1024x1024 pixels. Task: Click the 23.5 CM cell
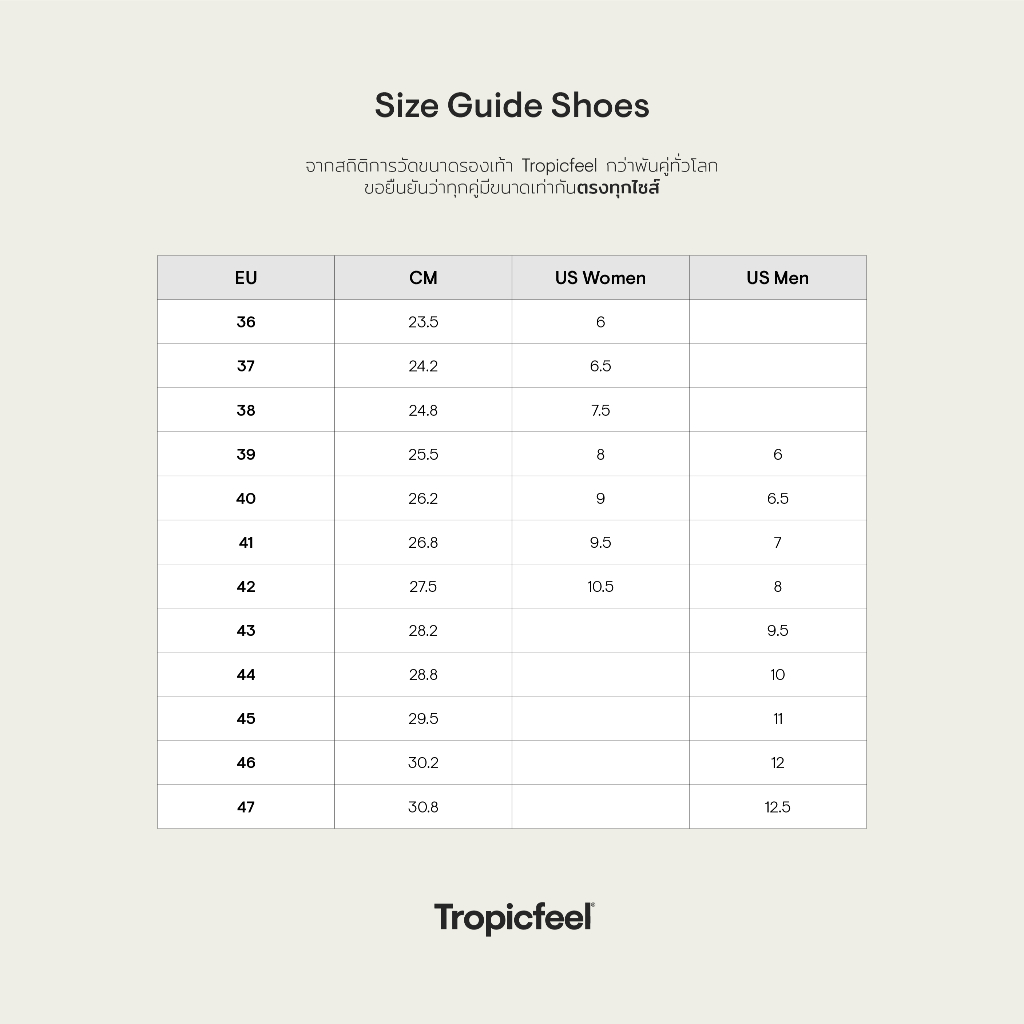423,322
